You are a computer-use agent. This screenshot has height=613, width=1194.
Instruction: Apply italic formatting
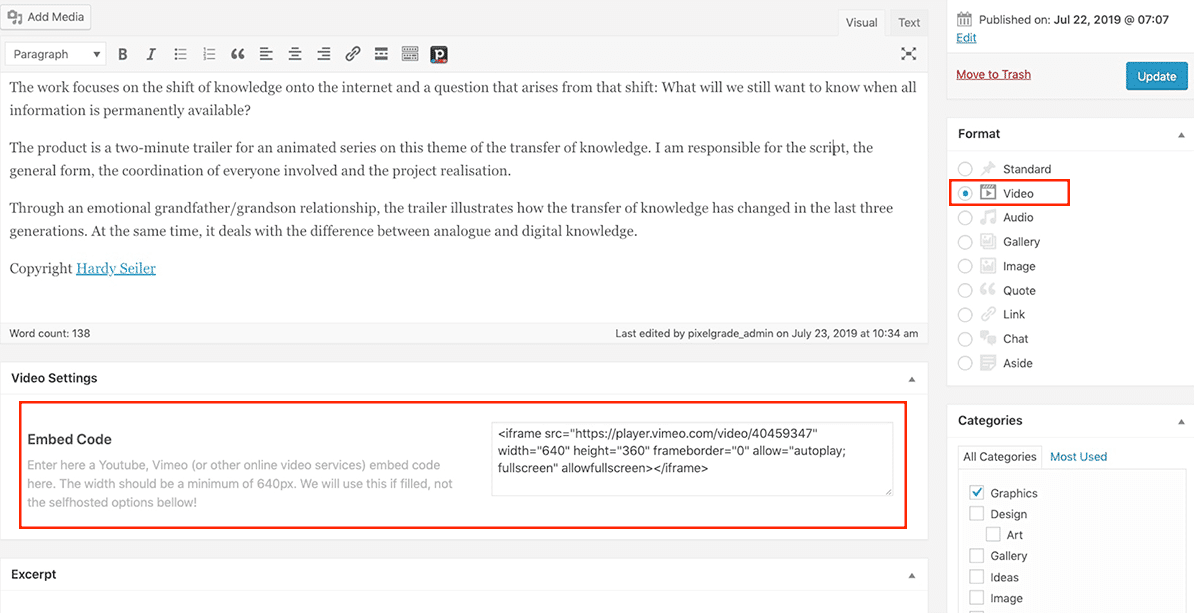click(x=151, y=54)
